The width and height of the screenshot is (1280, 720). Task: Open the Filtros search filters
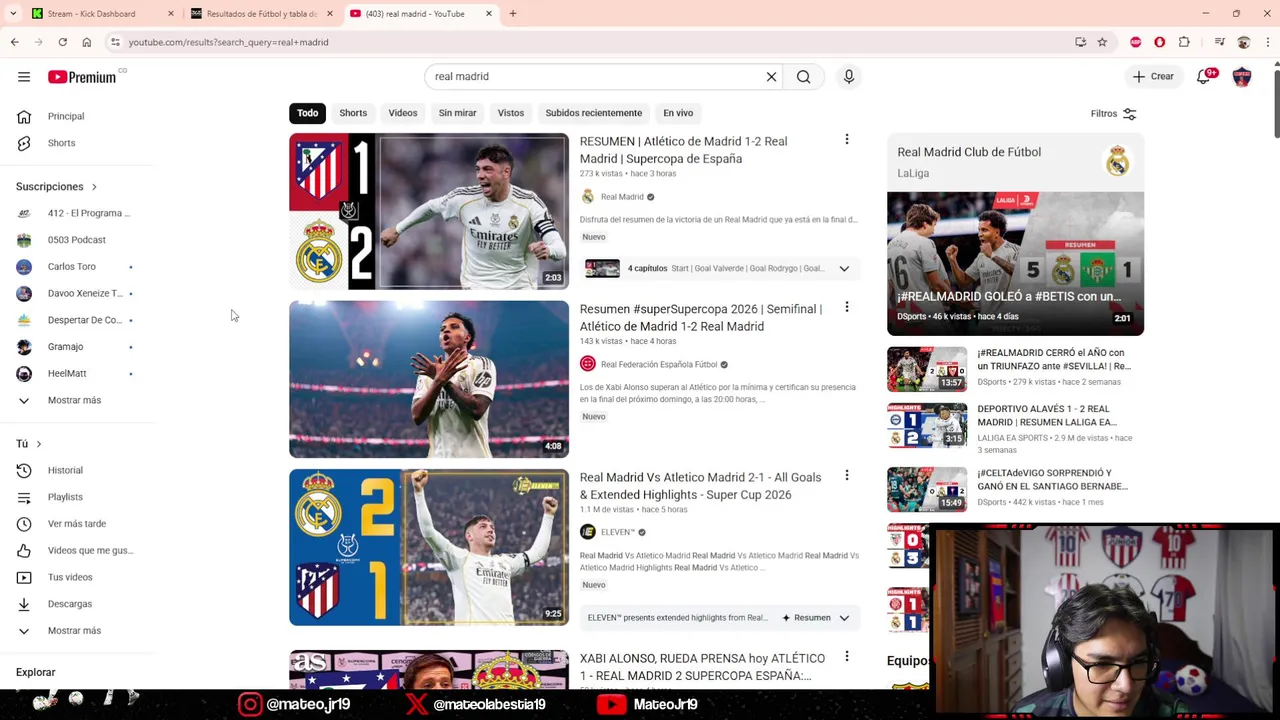1113,114
